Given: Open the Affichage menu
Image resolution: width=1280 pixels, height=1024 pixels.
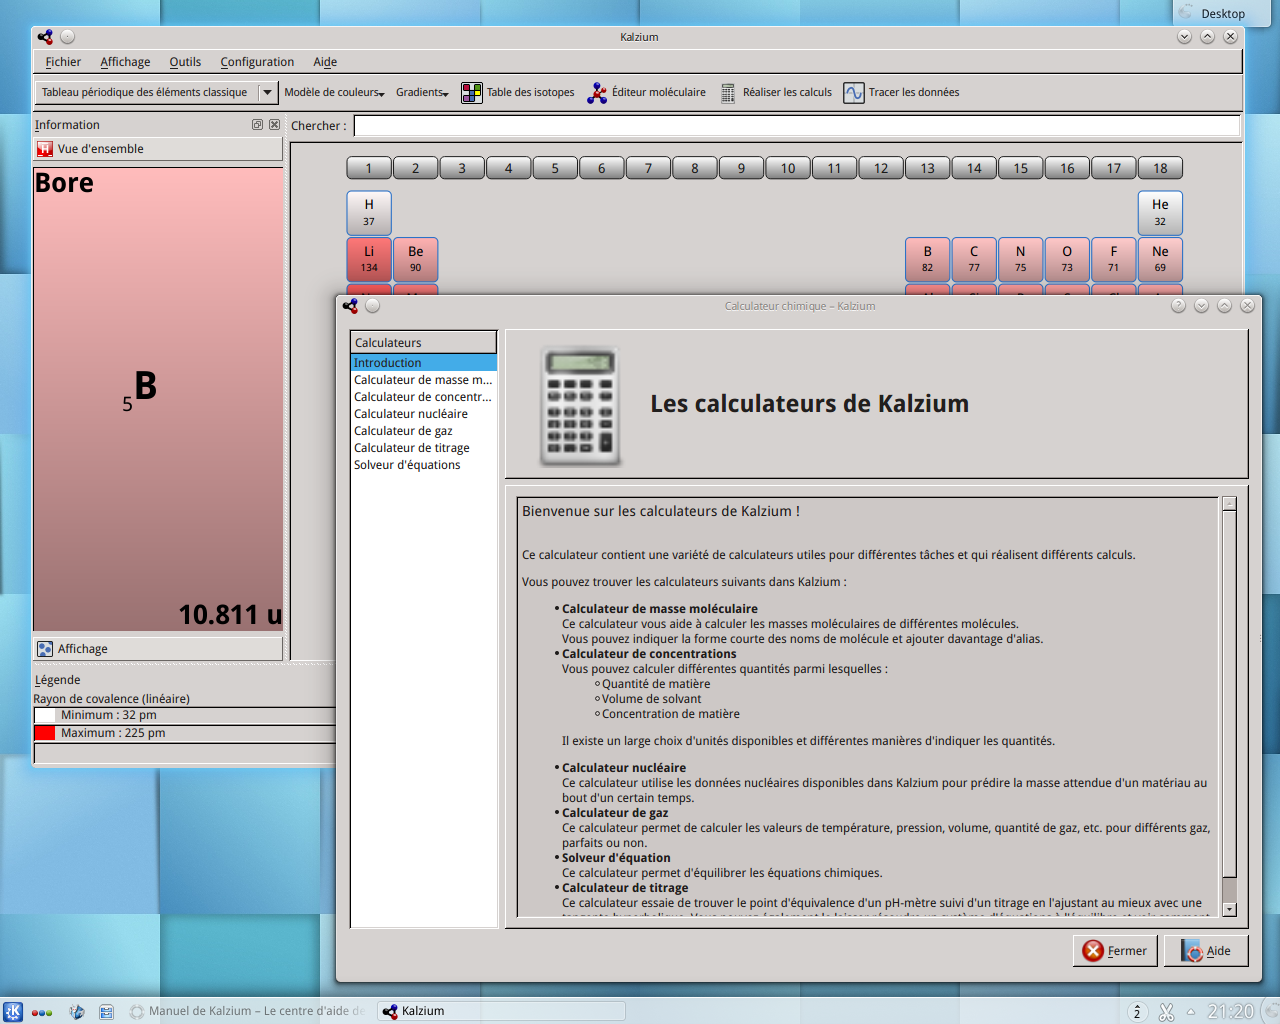Looking at the screenshot, I should 125,62.
